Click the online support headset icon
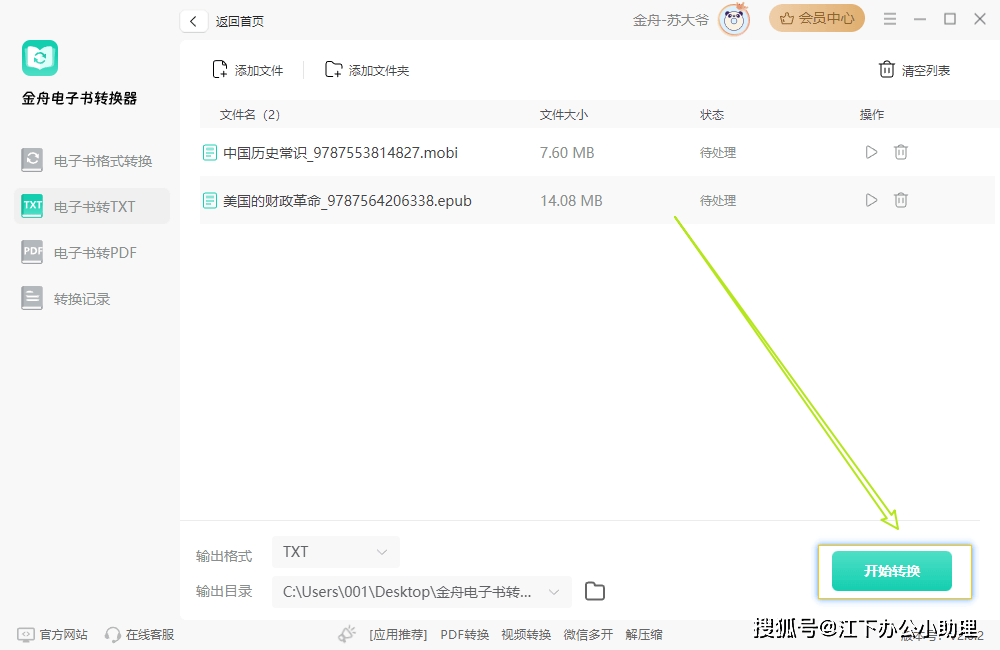This screenshot has height=650, width=1000. [x=112, y=635]
